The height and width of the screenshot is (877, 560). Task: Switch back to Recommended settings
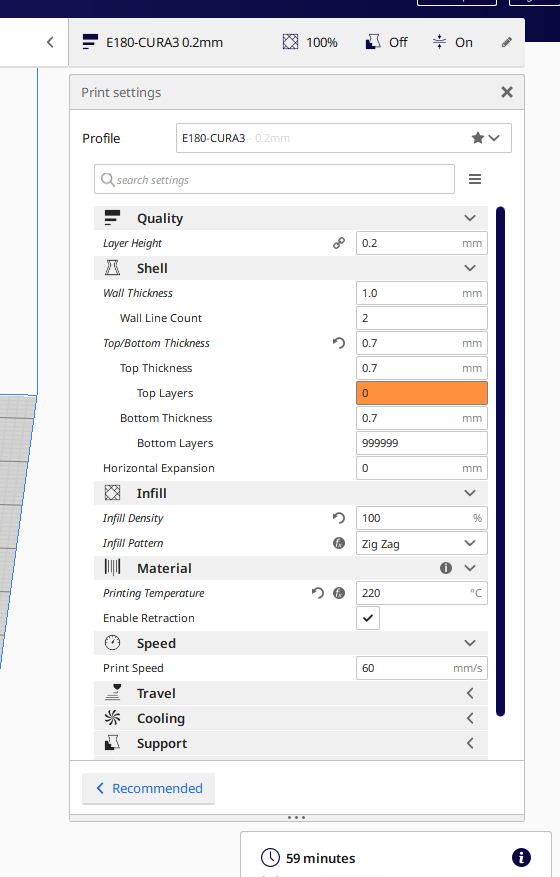149,789
